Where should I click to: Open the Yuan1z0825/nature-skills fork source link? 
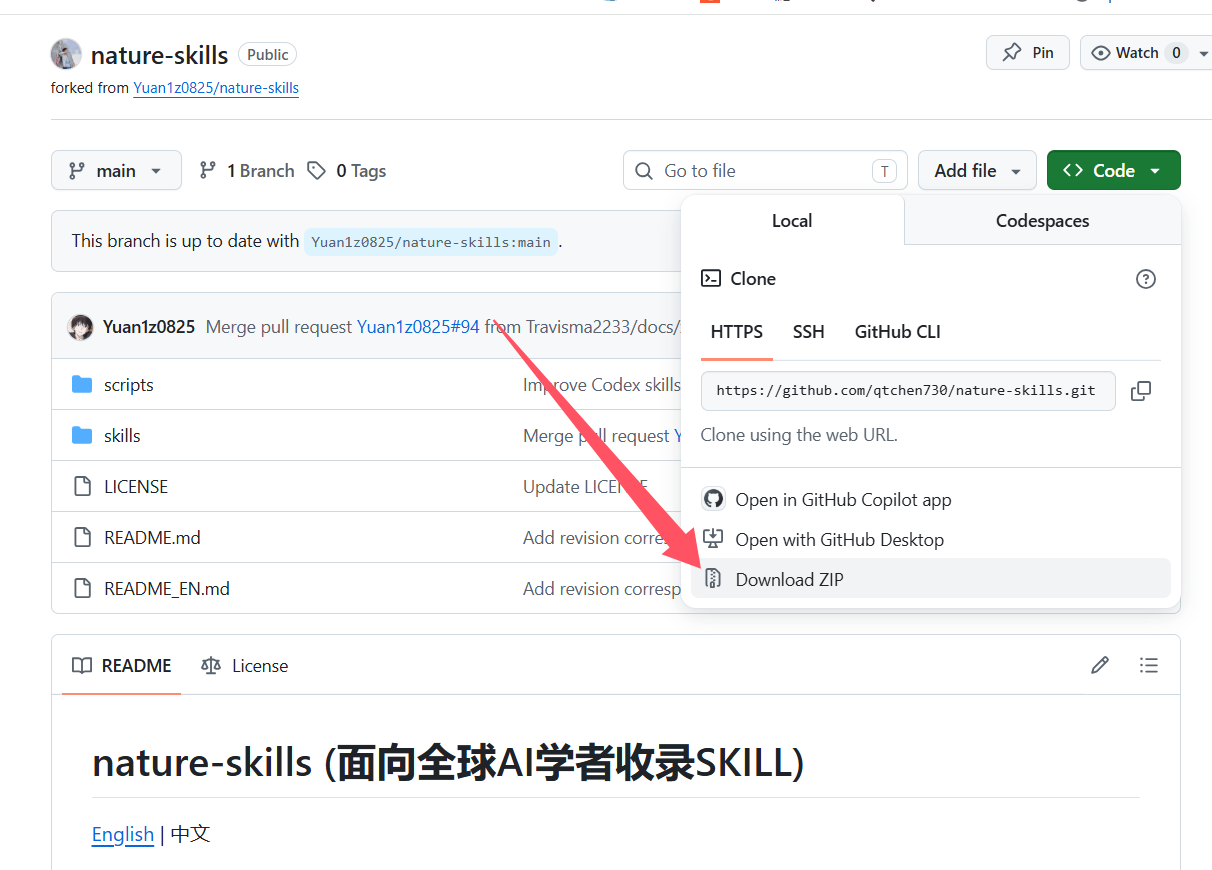(216, 88)
